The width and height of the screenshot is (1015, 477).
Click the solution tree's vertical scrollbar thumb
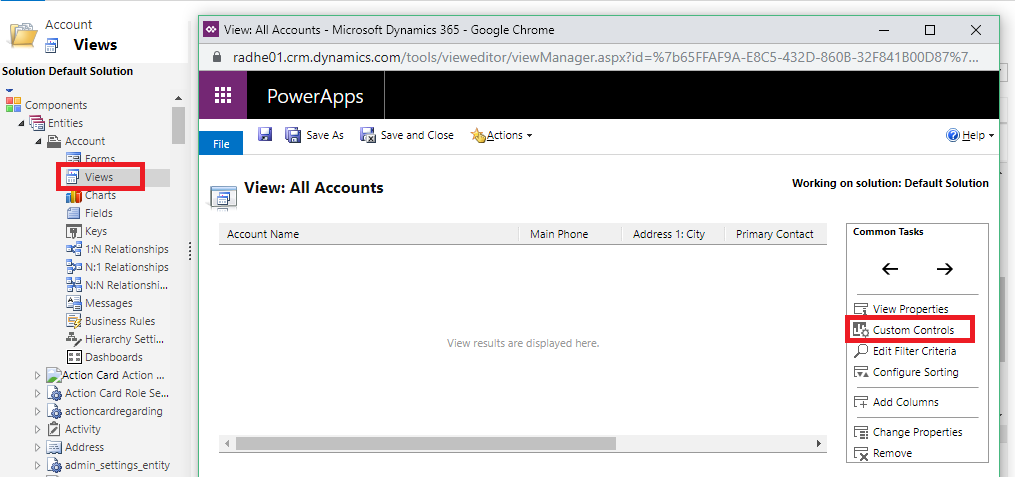[179, 125]
